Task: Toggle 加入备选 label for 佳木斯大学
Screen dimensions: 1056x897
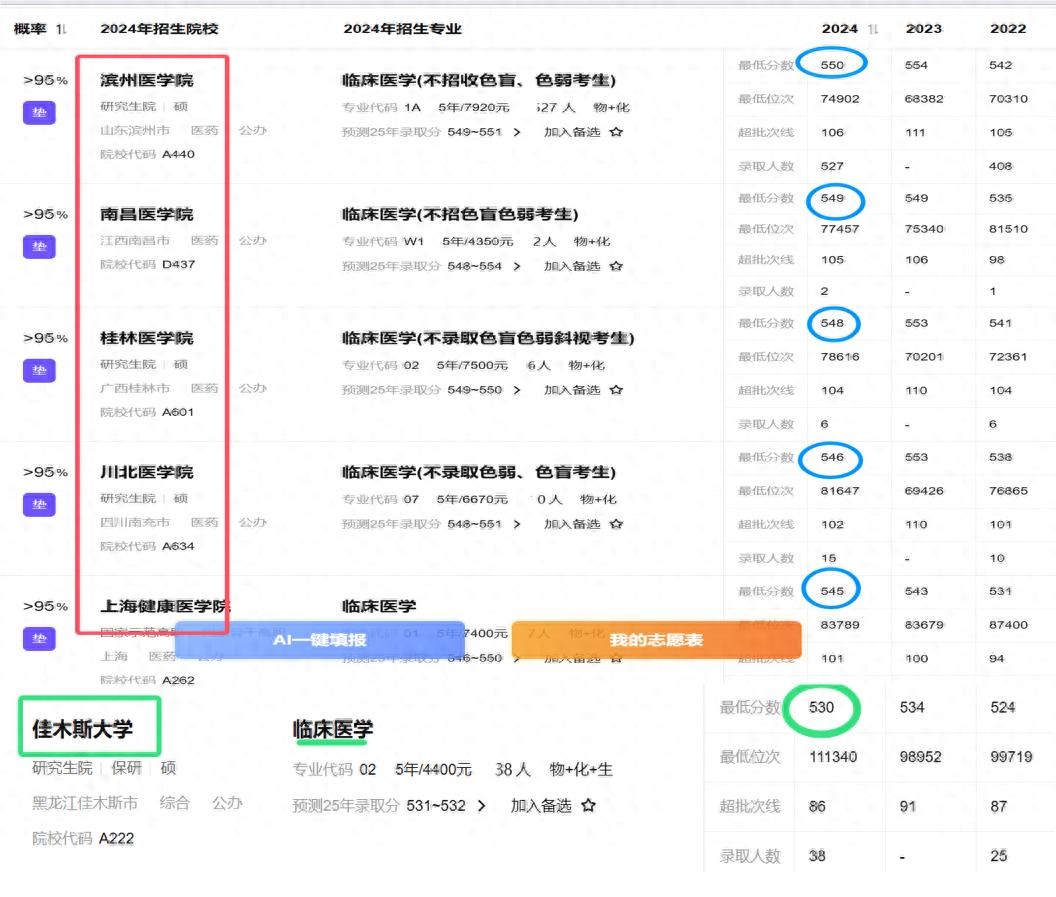Action: [540, 806]
